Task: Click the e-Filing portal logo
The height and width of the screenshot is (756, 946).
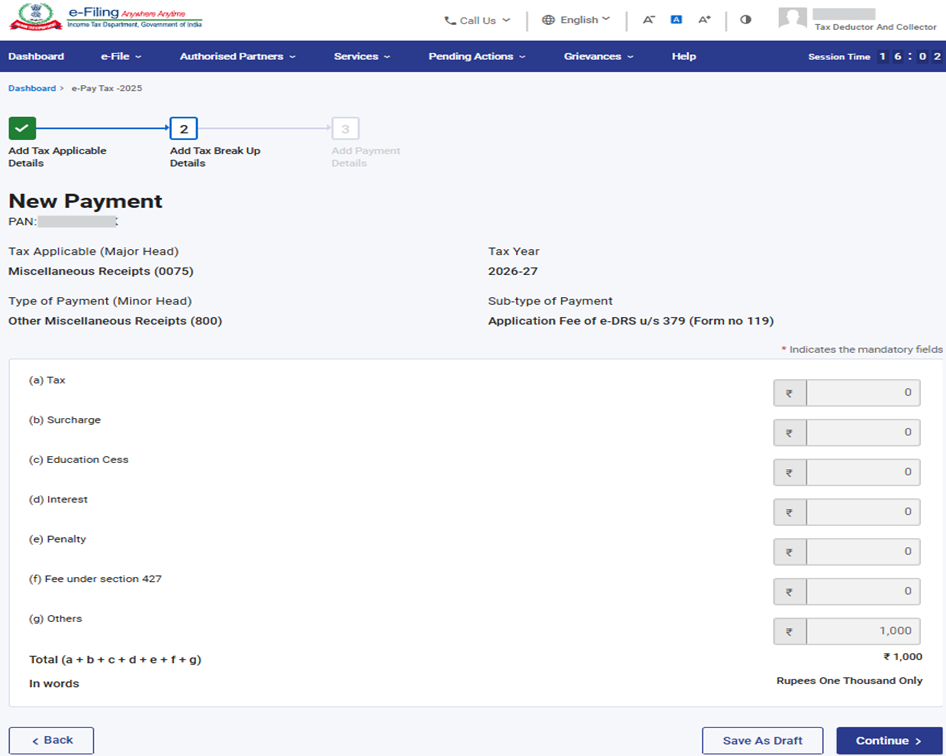Action: click(x=105, y=18)
